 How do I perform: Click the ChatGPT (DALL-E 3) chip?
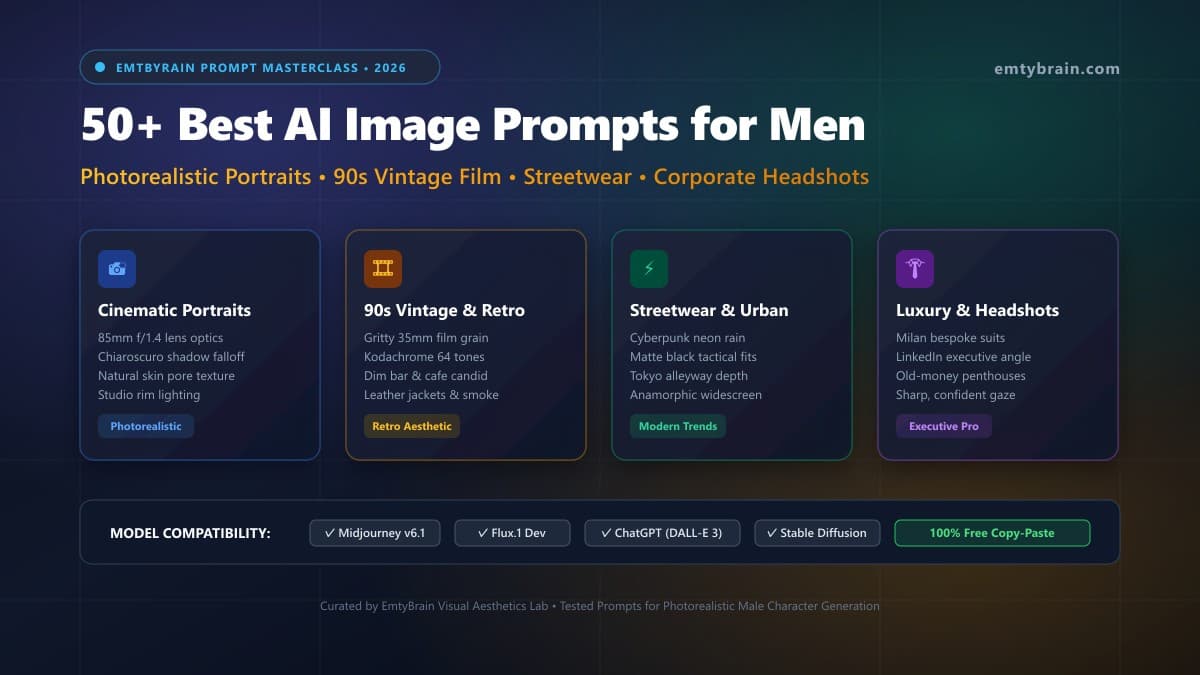[662, 533]
